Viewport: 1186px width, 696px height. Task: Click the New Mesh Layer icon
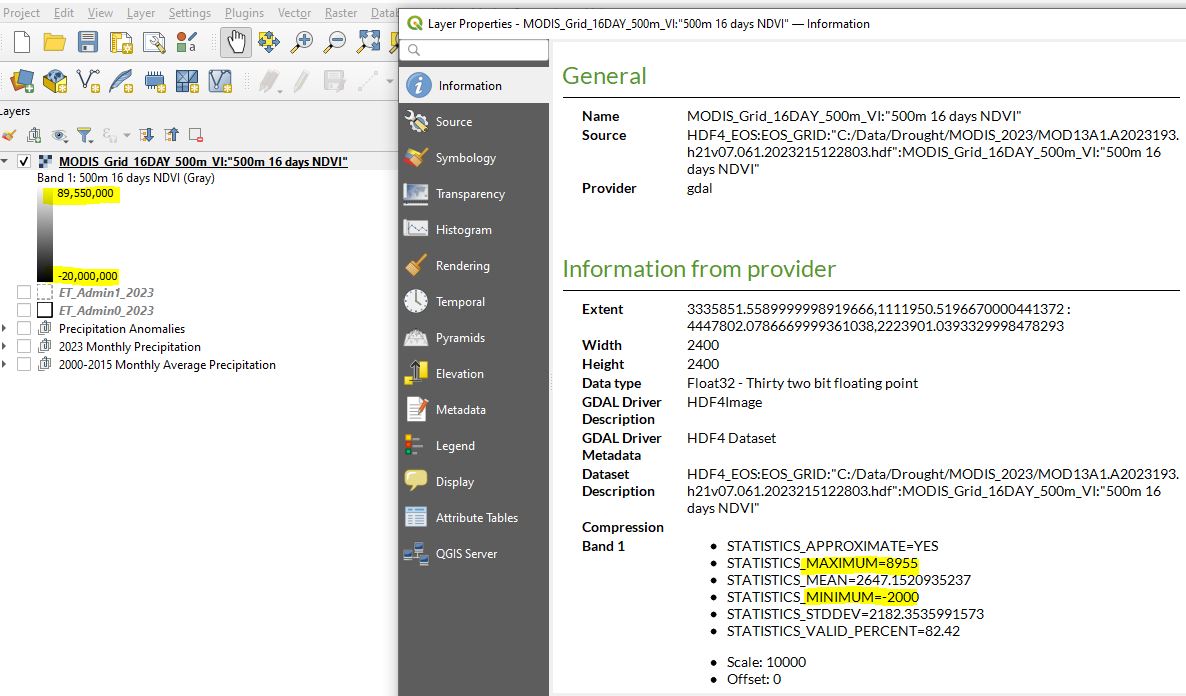click(187, 81)
